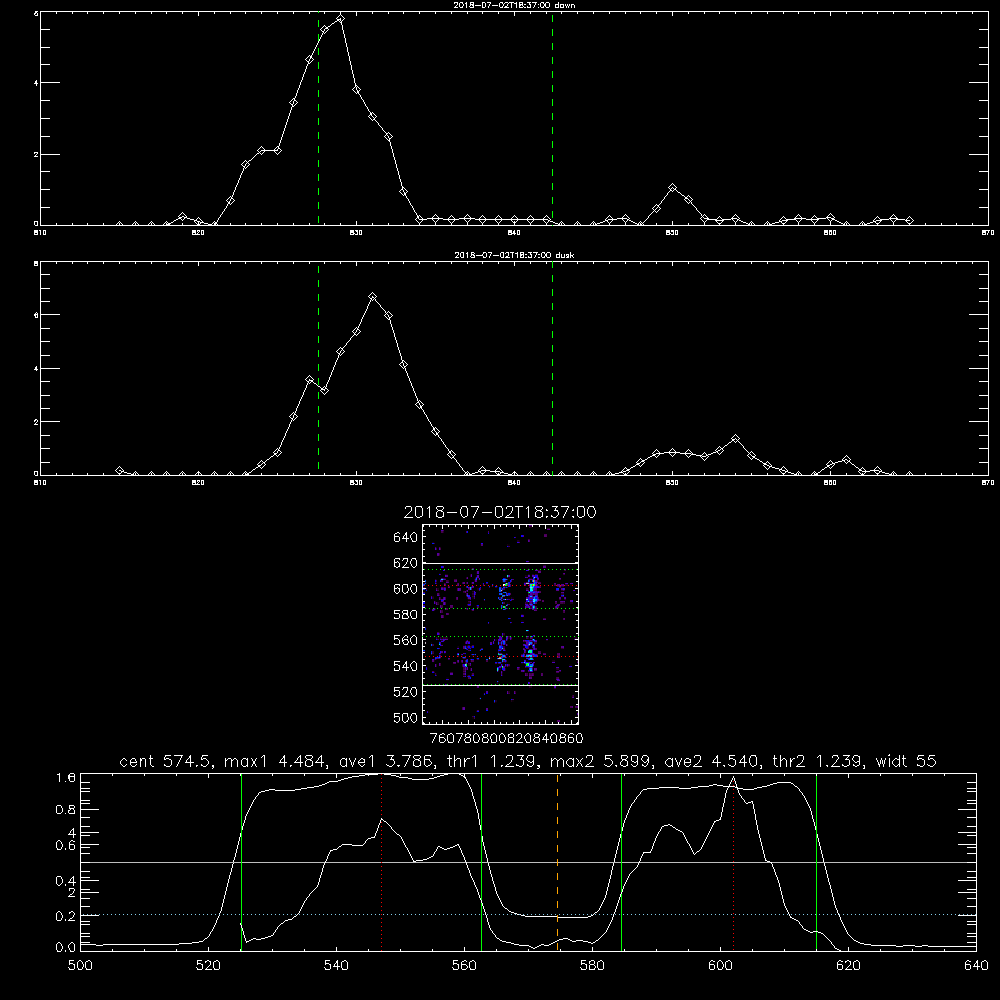Viewport: 1000px width, 1000px height.
Task: Click the '0.0' label on bottom plot y-axis
Action: tap(66, 948)
